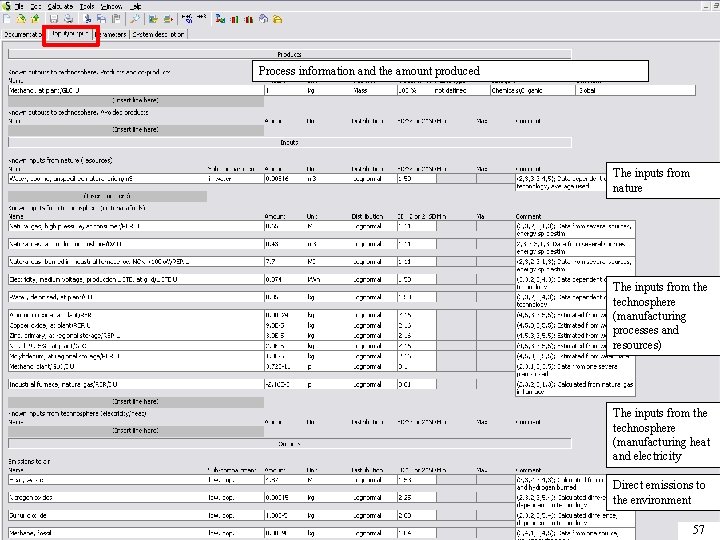Click 'Insert line here' under electricity/heat inputs
The width and height of the screenshot is (720, 540).
click(x=136, y=431)
